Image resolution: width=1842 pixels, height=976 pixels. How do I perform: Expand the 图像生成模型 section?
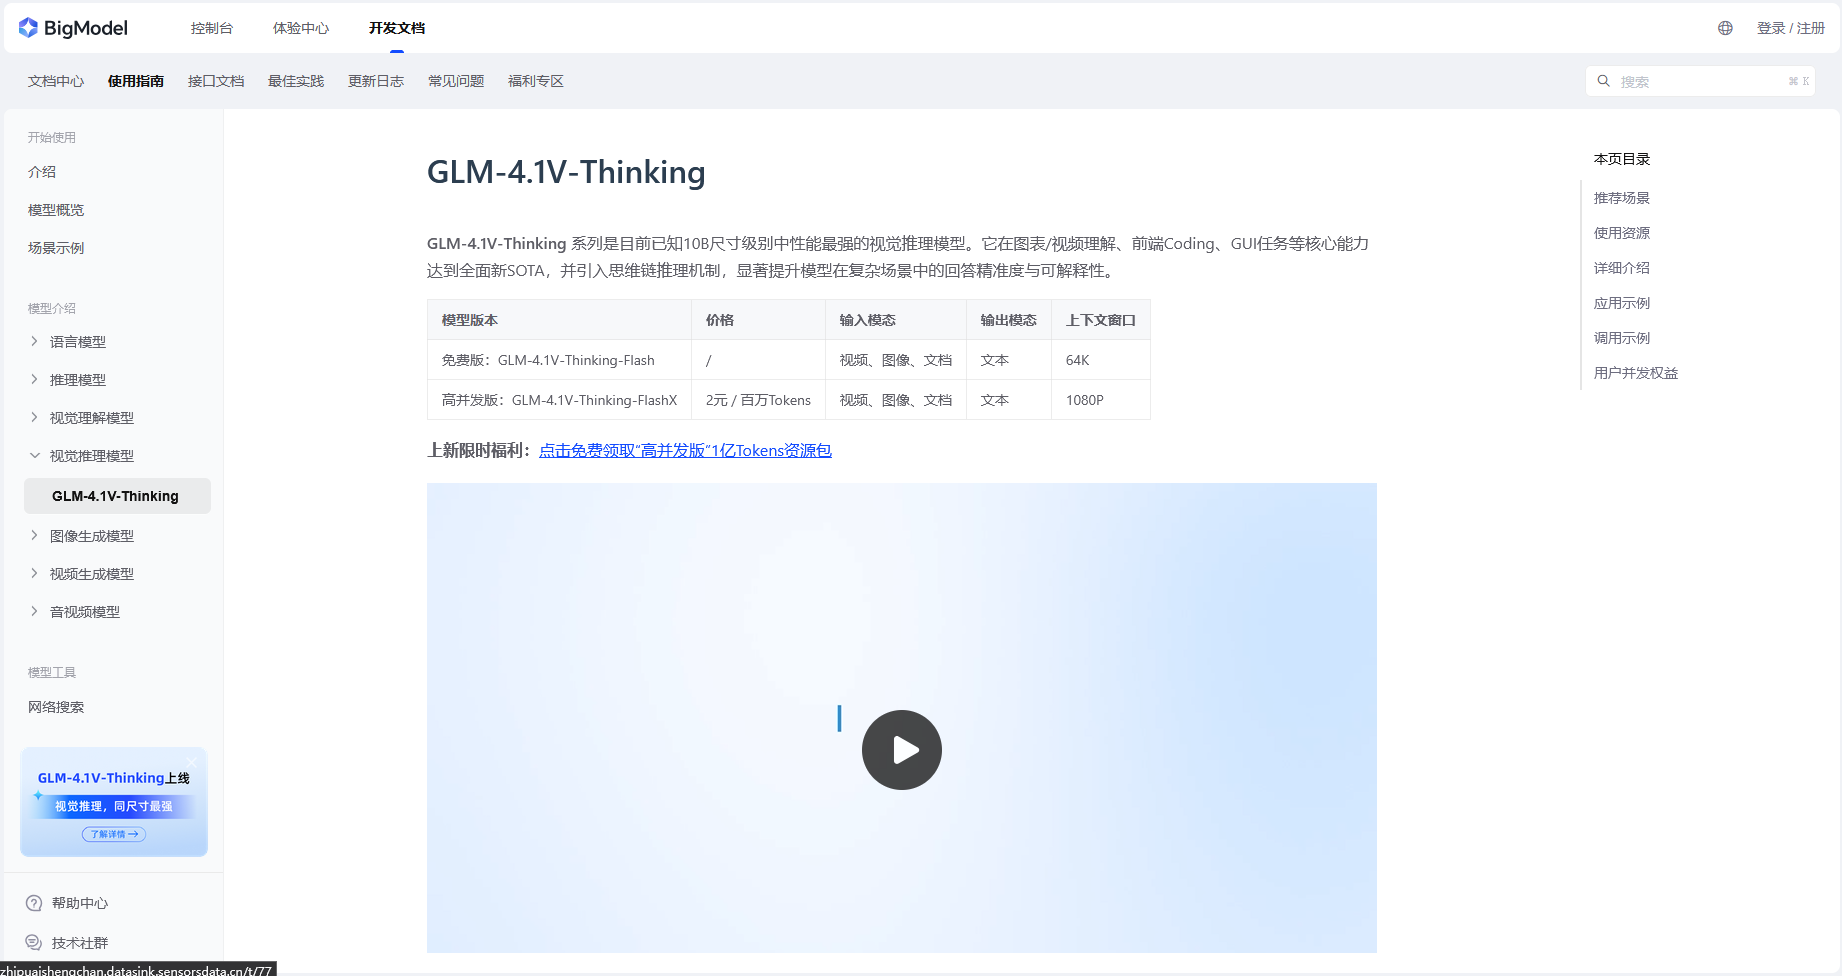34,536
